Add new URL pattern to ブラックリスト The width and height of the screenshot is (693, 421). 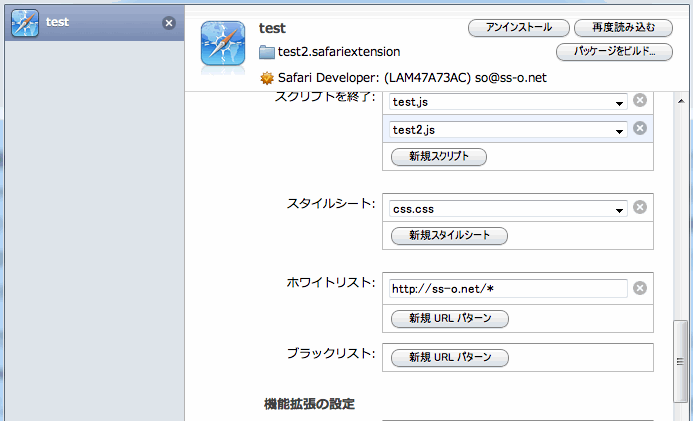click(449, 358)
